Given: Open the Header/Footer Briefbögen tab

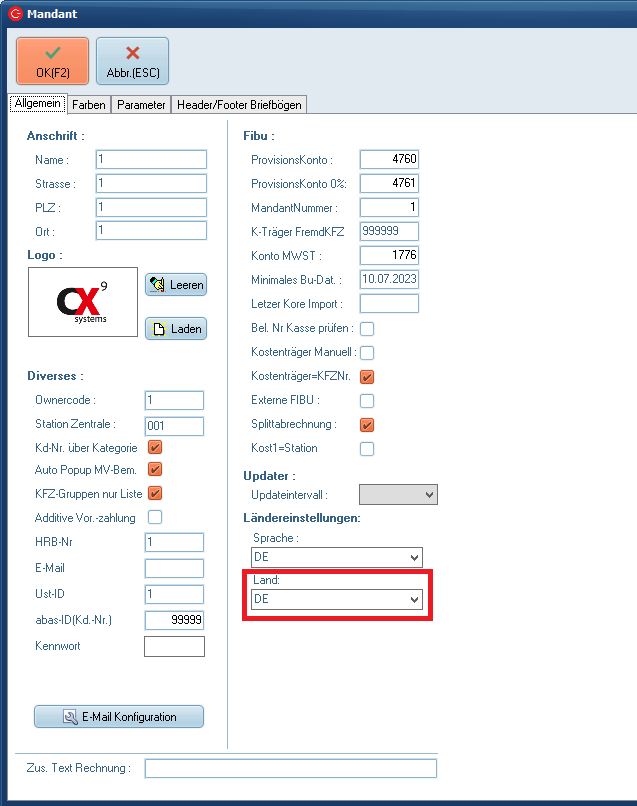Looking at the screenshot, I should pyautogui.click(x=239, y=104).
